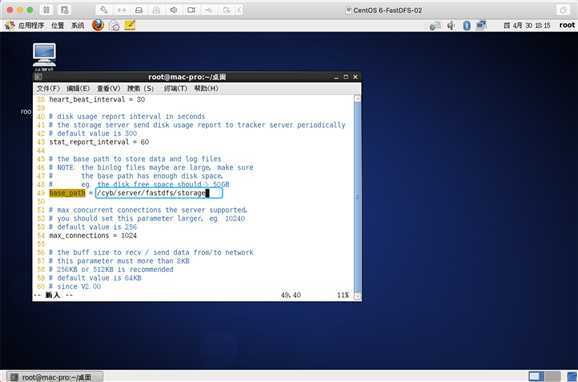Click comment 'default value is 300'
Screen dimensions: 578x382
(x=93, y=133)
